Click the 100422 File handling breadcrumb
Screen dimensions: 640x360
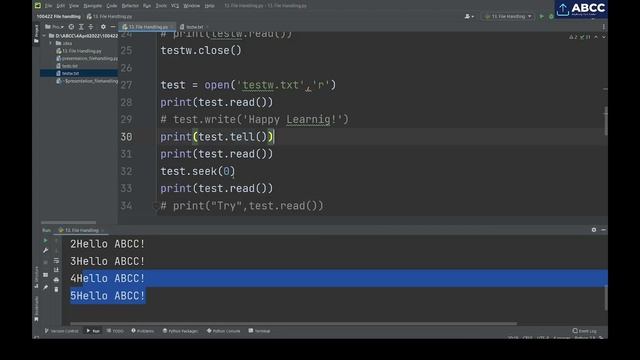pos(58,16)
